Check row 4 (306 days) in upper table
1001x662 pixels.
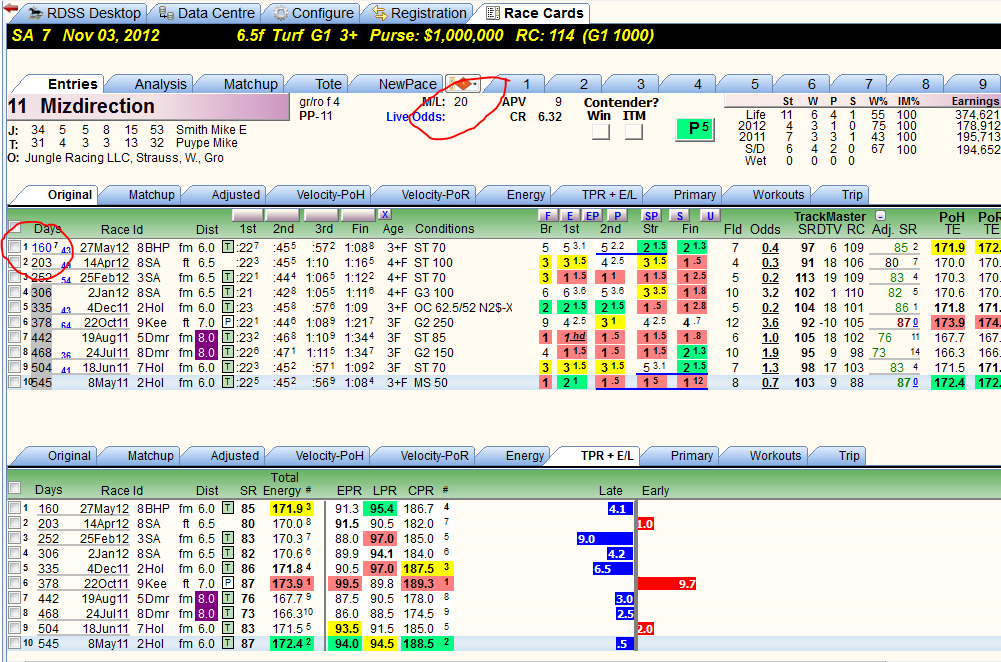[15, 292]
